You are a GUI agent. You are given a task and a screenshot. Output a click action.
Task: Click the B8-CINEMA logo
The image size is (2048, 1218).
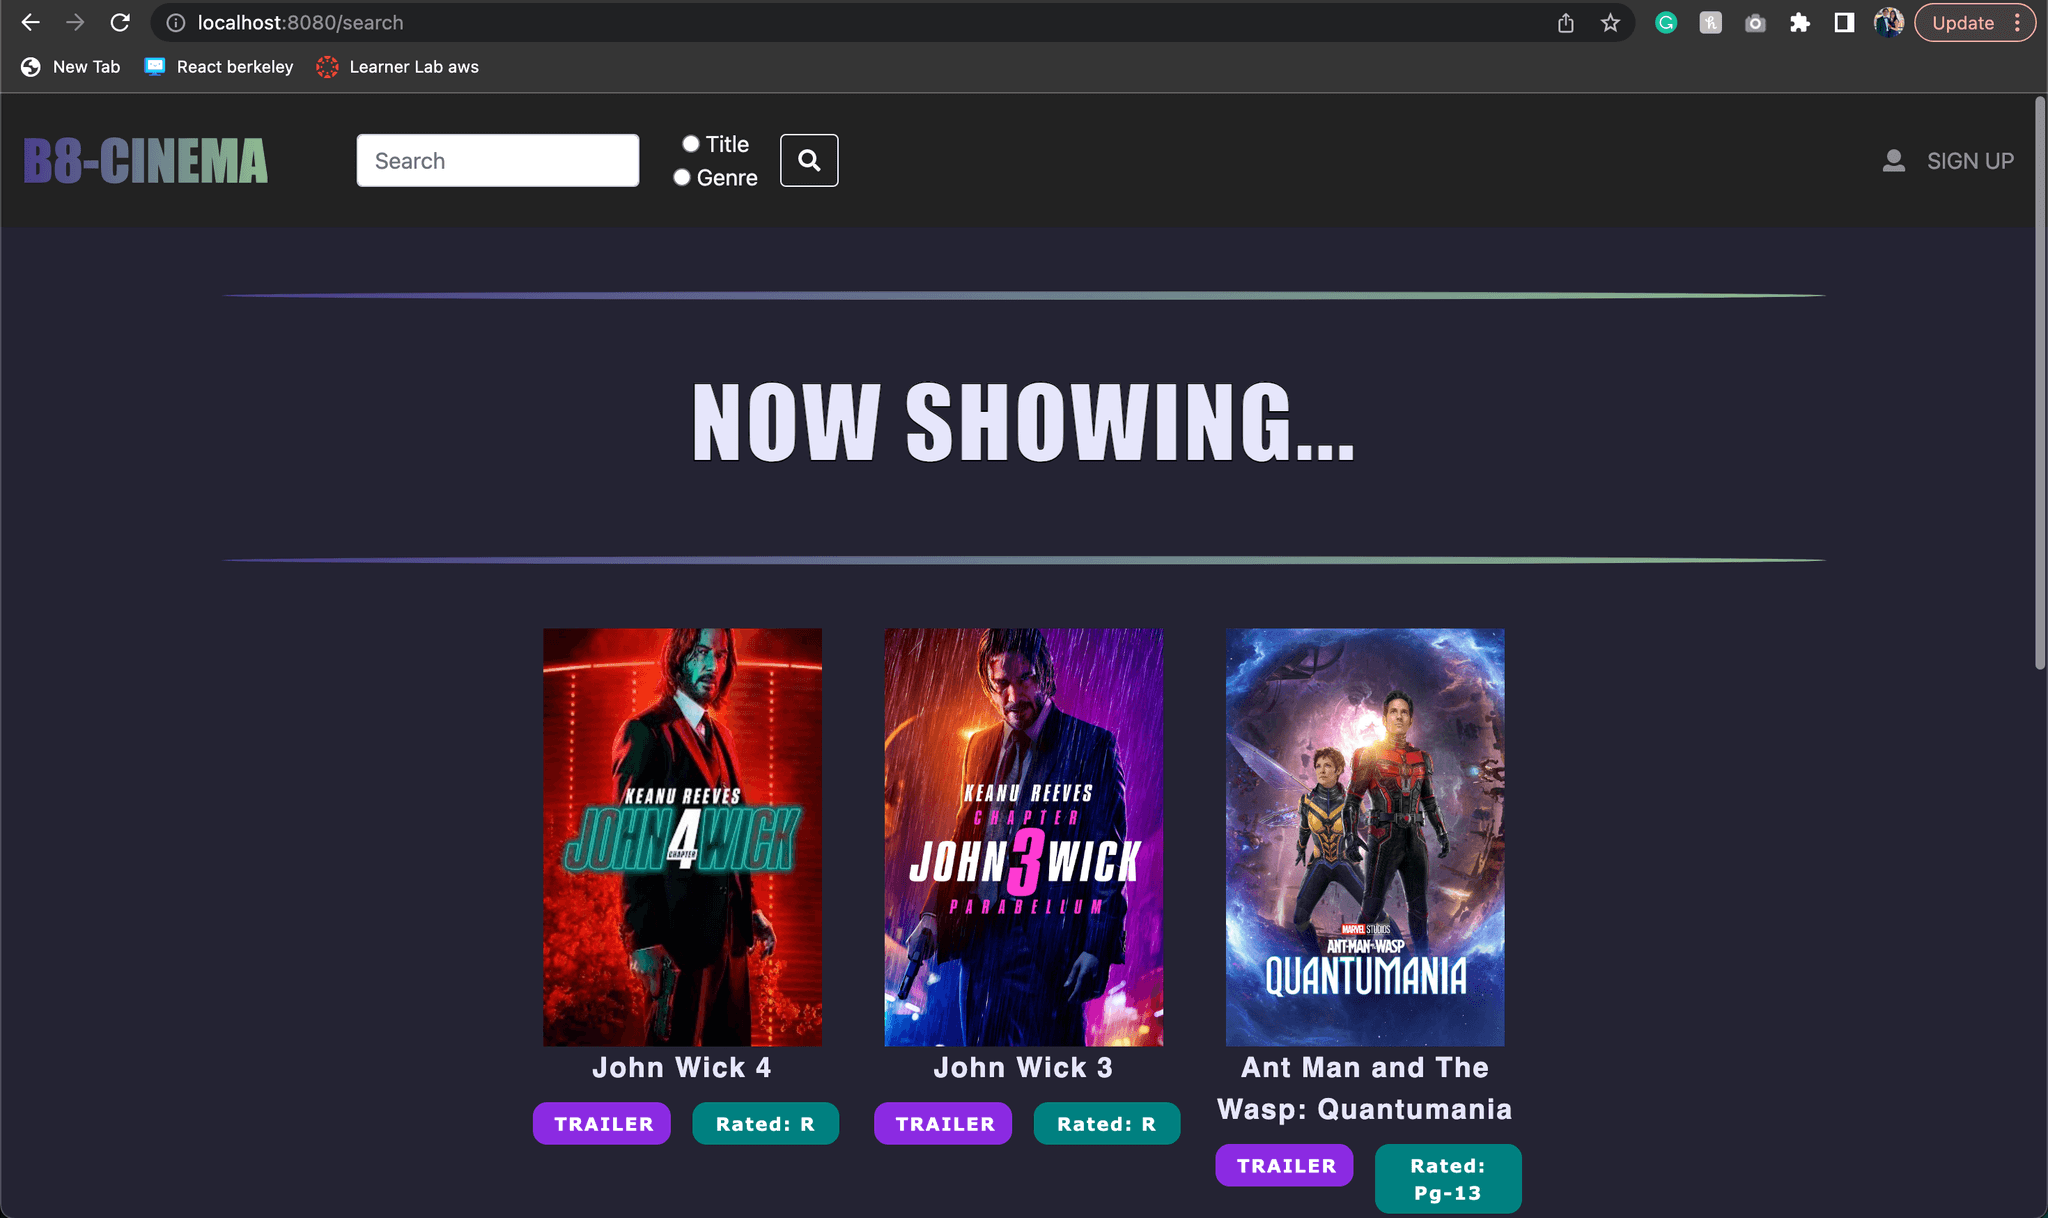(x=146, y=161)
